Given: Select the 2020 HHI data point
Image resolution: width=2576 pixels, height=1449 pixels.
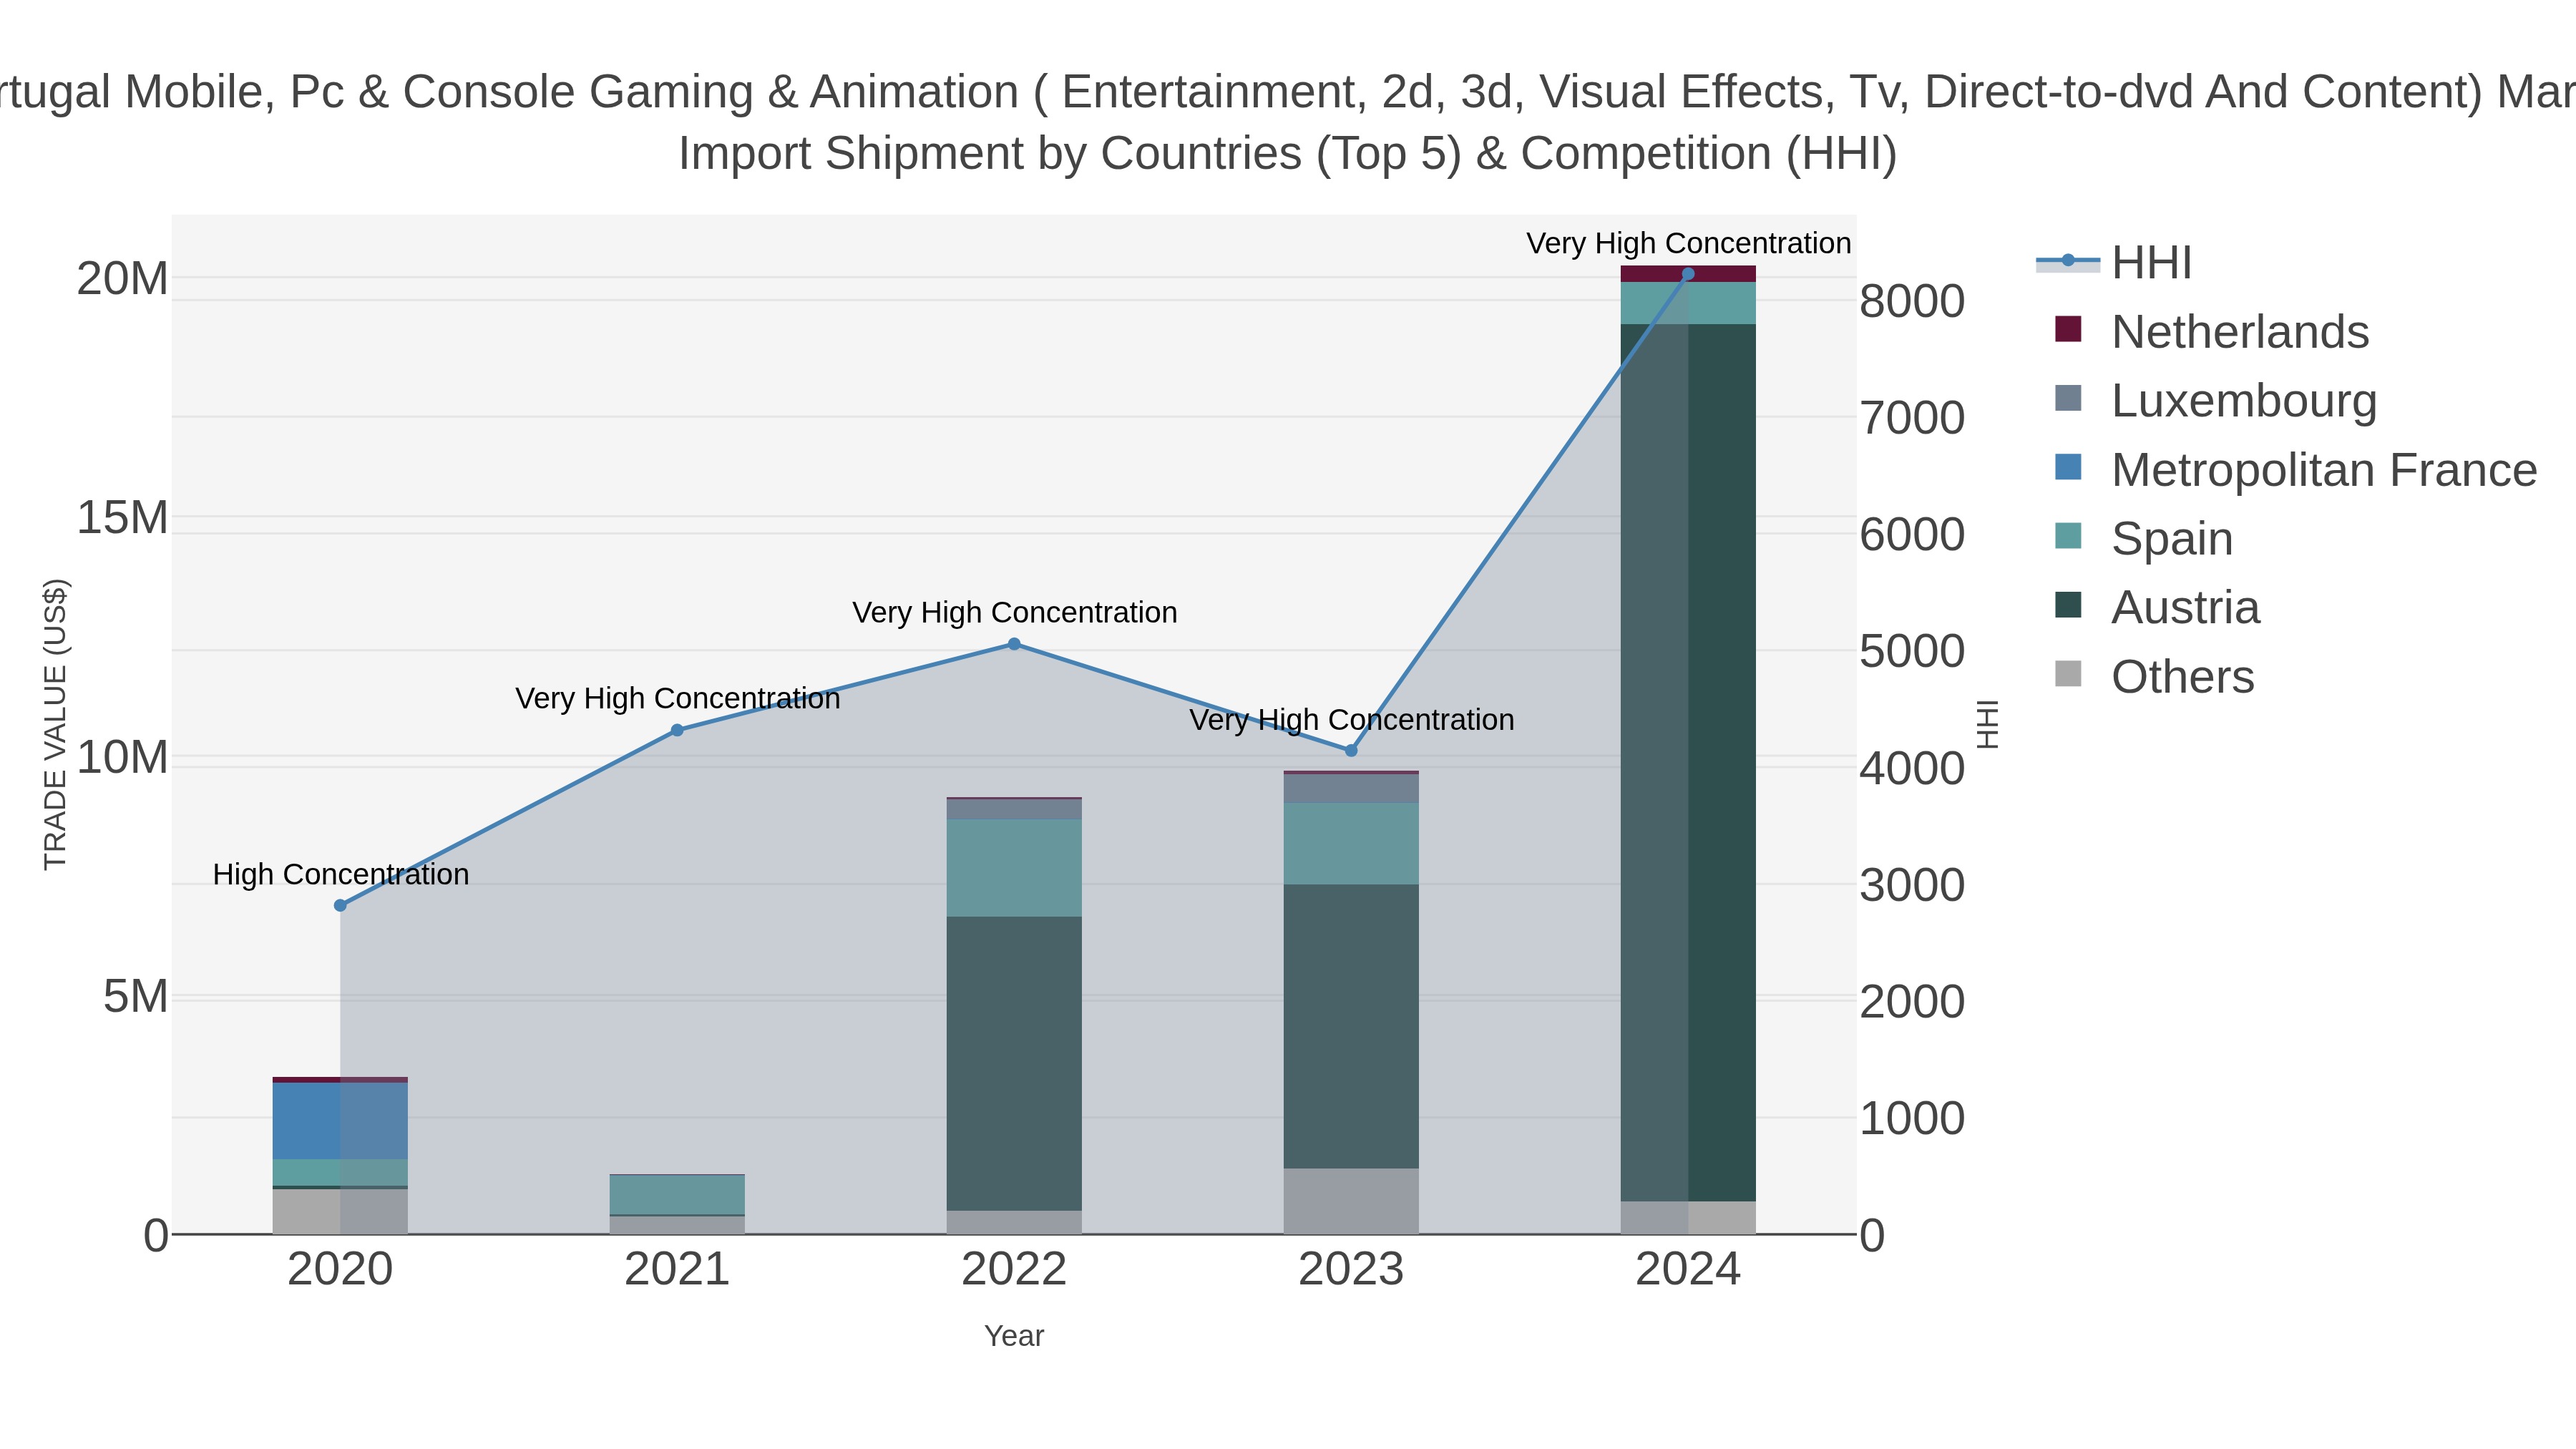Looking at the screenshot, I should click(340, 905).
